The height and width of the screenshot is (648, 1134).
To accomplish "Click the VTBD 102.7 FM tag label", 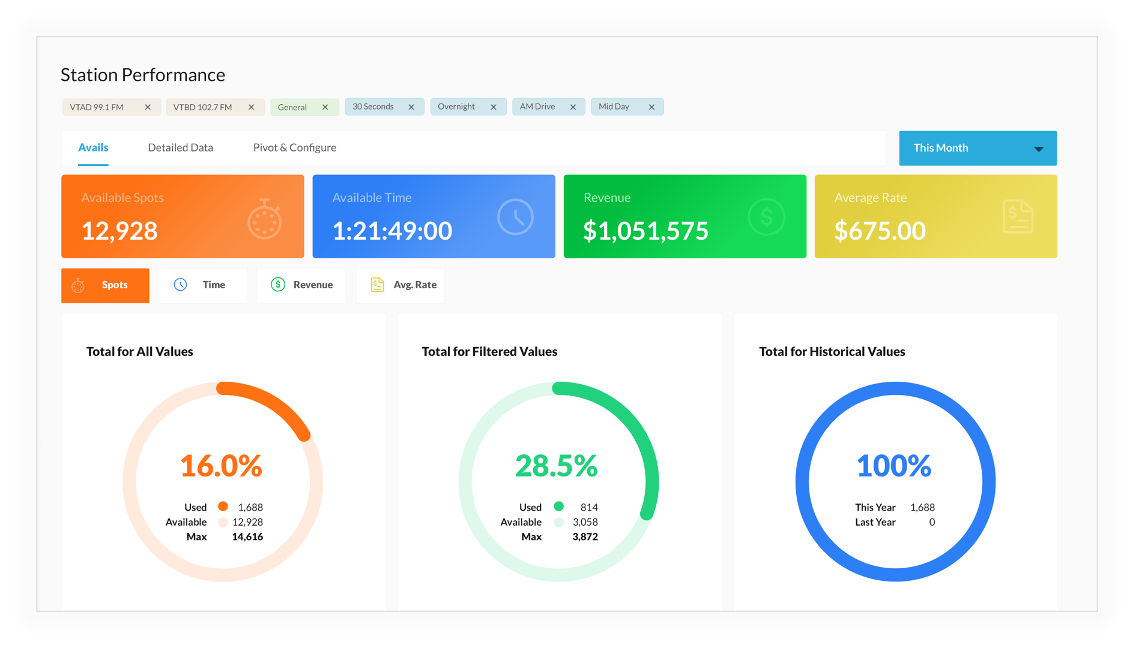I will [x=202, y=107].
